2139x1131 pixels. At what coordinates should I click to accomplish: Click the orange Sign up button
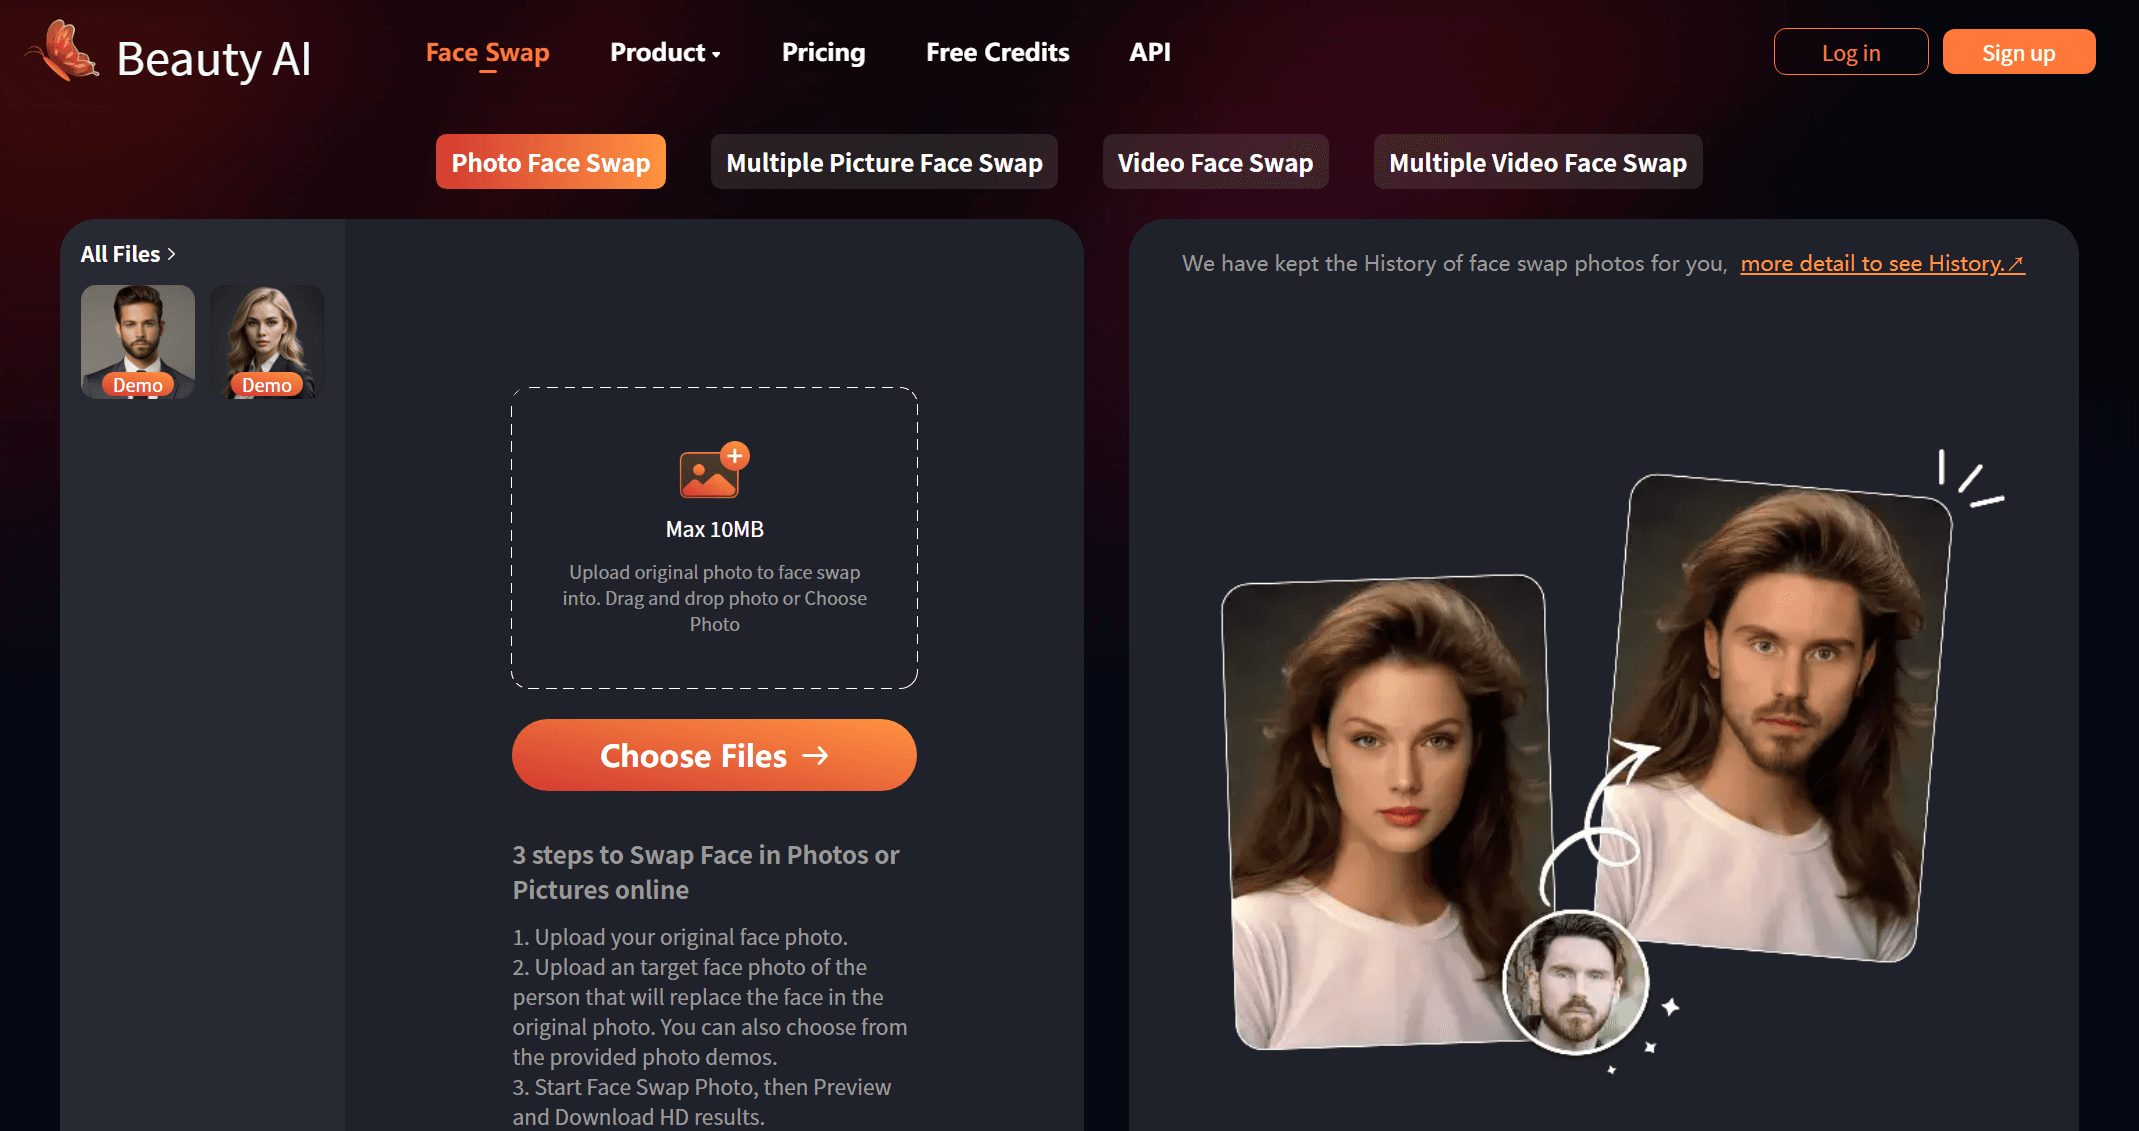point(2018,52)
